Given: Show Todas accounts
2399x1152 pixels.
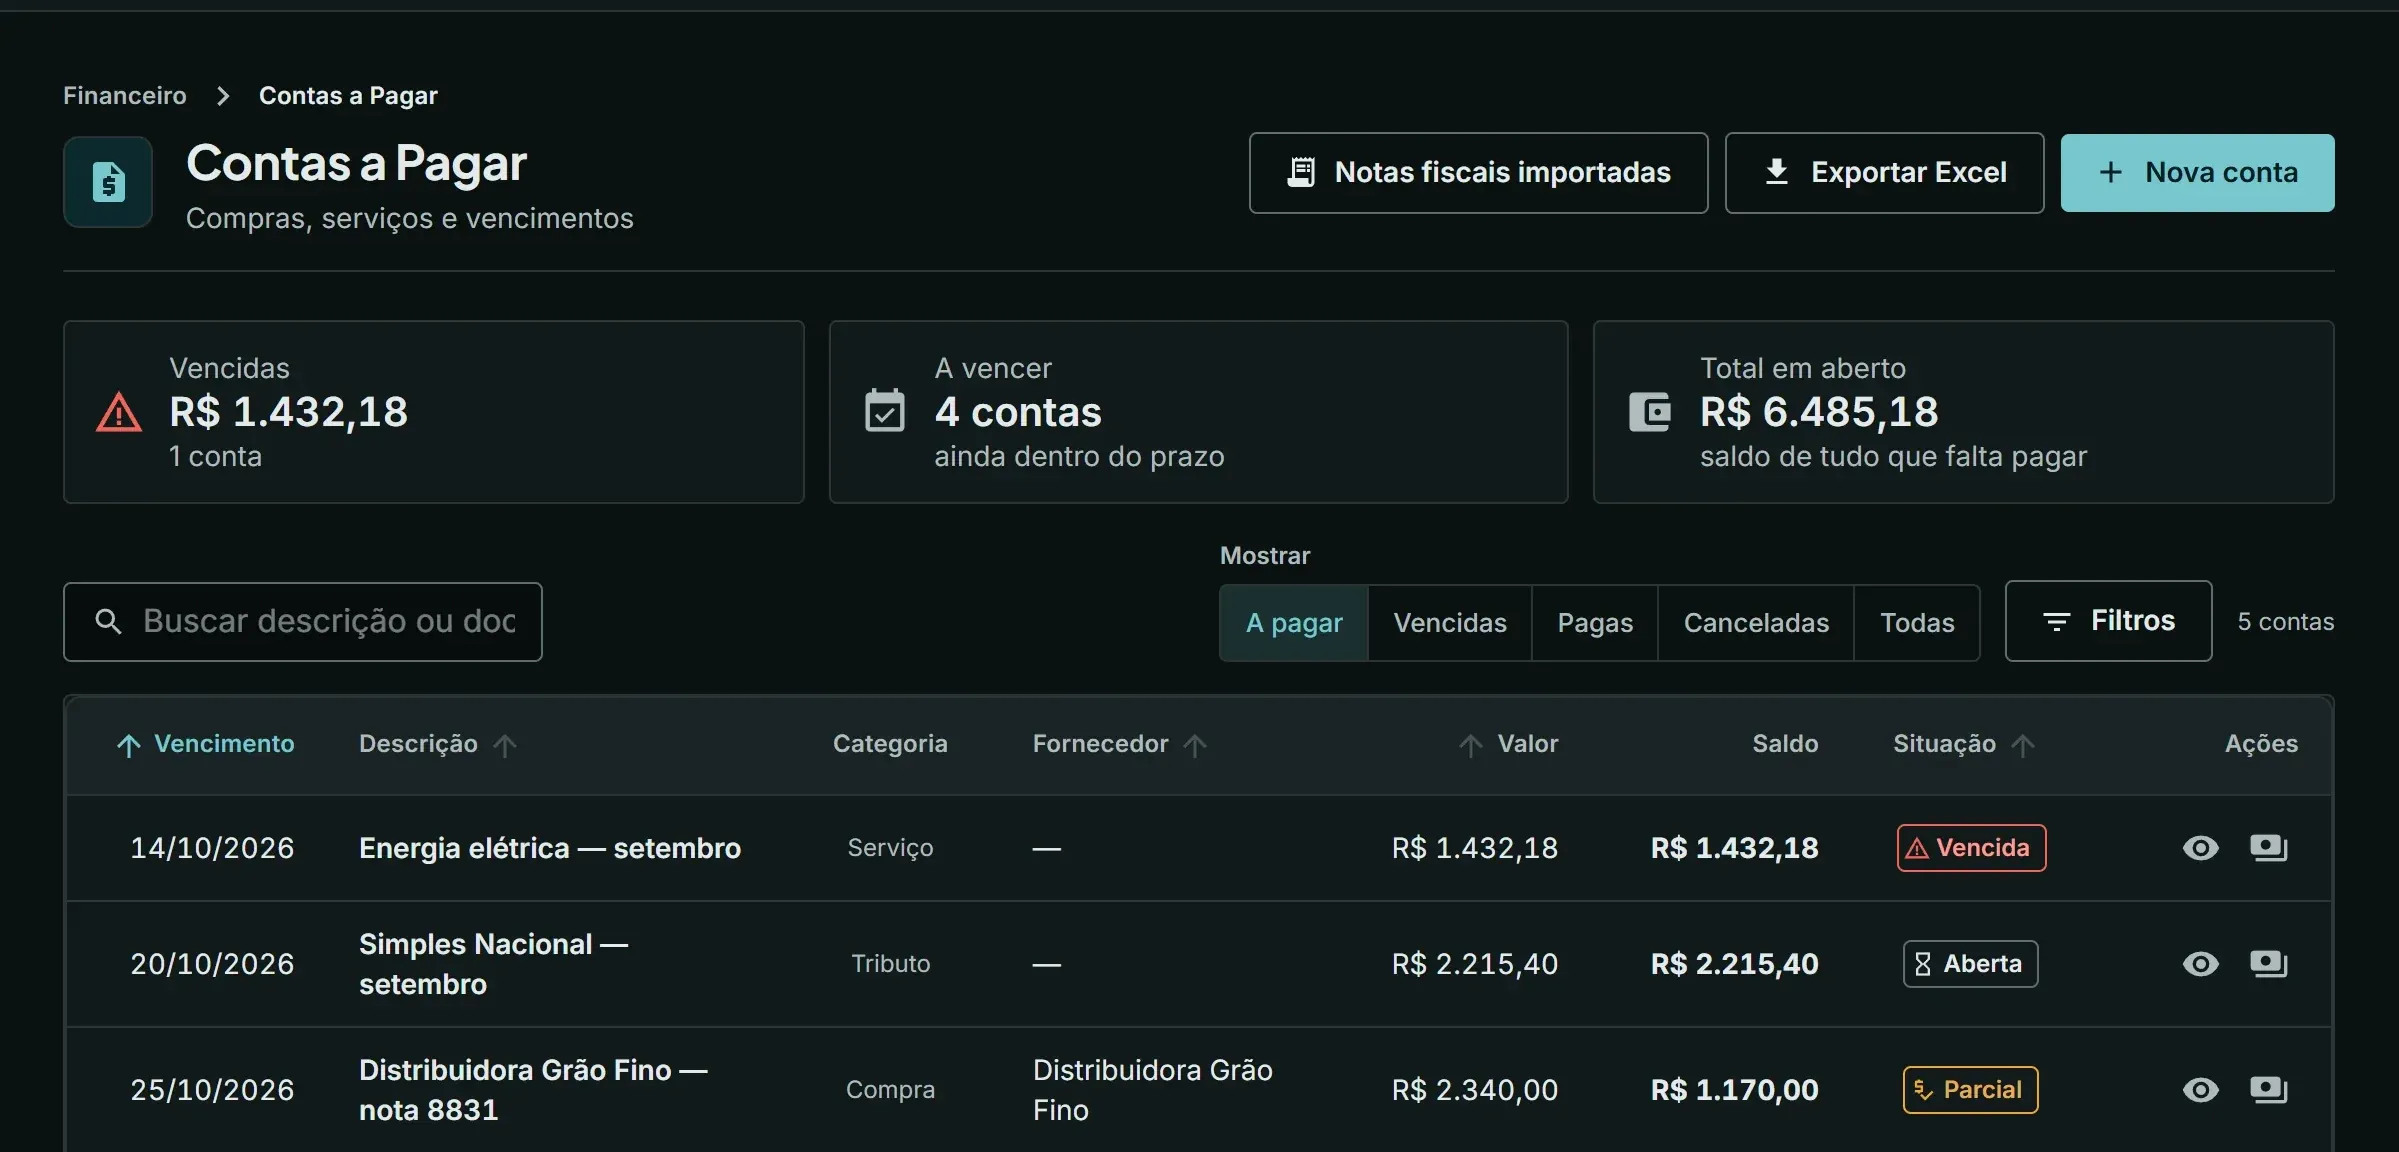Looking at the screenshot, I should click(x=1917, y=623).
